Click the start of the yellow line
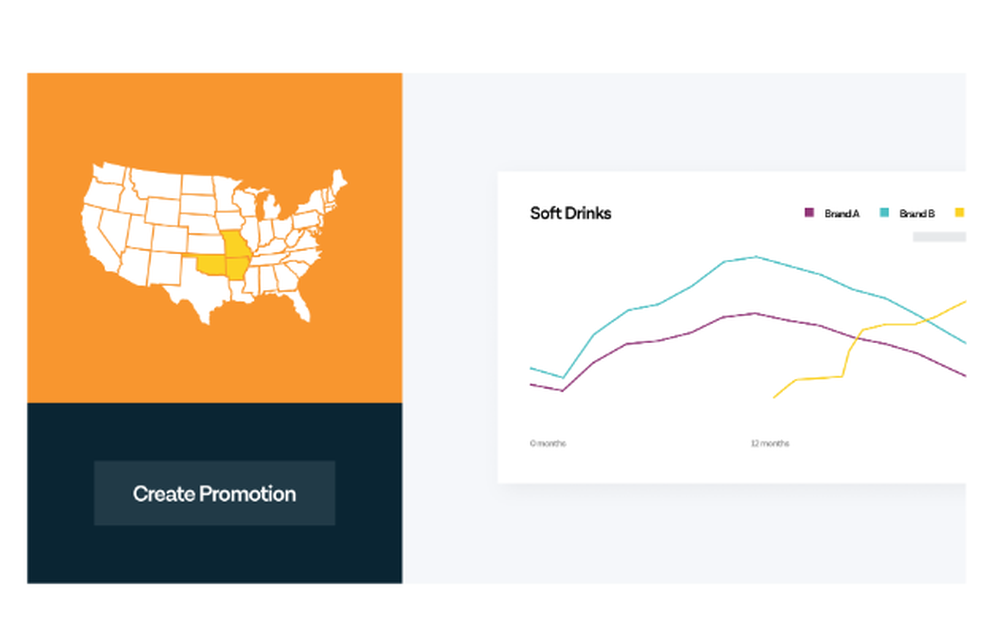The image size is (1000, 641). (774, 397)
